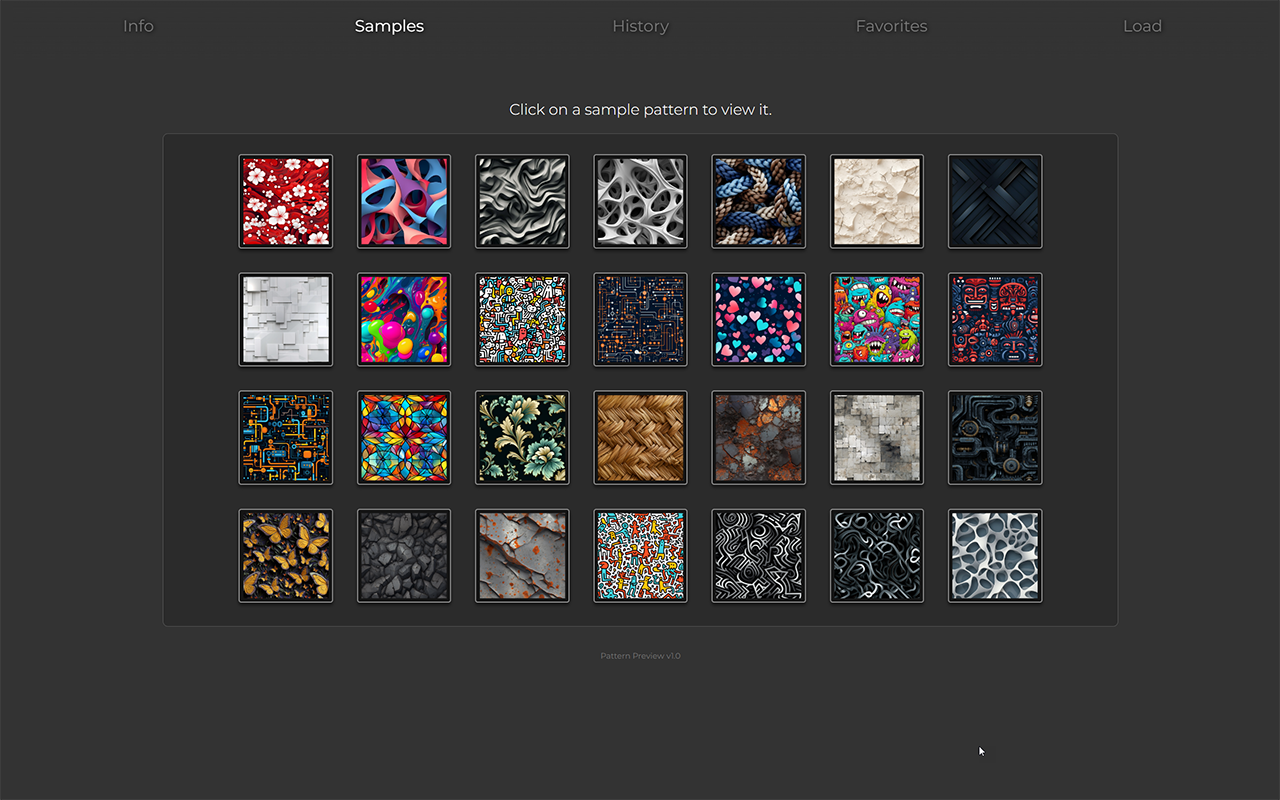Open the braided rope pattern sample
Image resolution: width=1280 pixels, height=800 pixels.
click(758, 201)
